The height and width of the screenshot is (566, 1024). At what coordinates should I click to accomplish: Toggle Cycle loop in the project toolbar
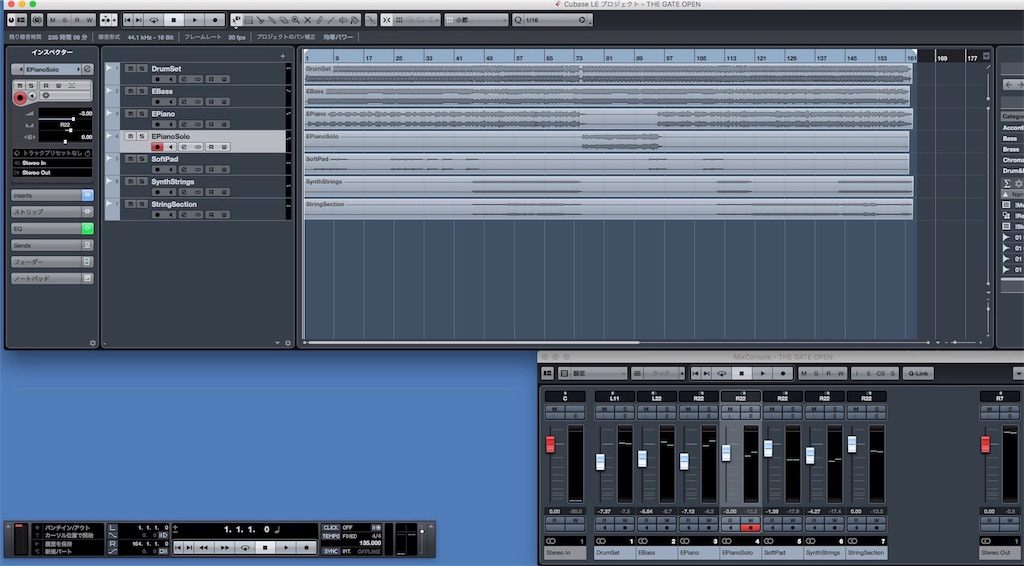pos(154,20)
